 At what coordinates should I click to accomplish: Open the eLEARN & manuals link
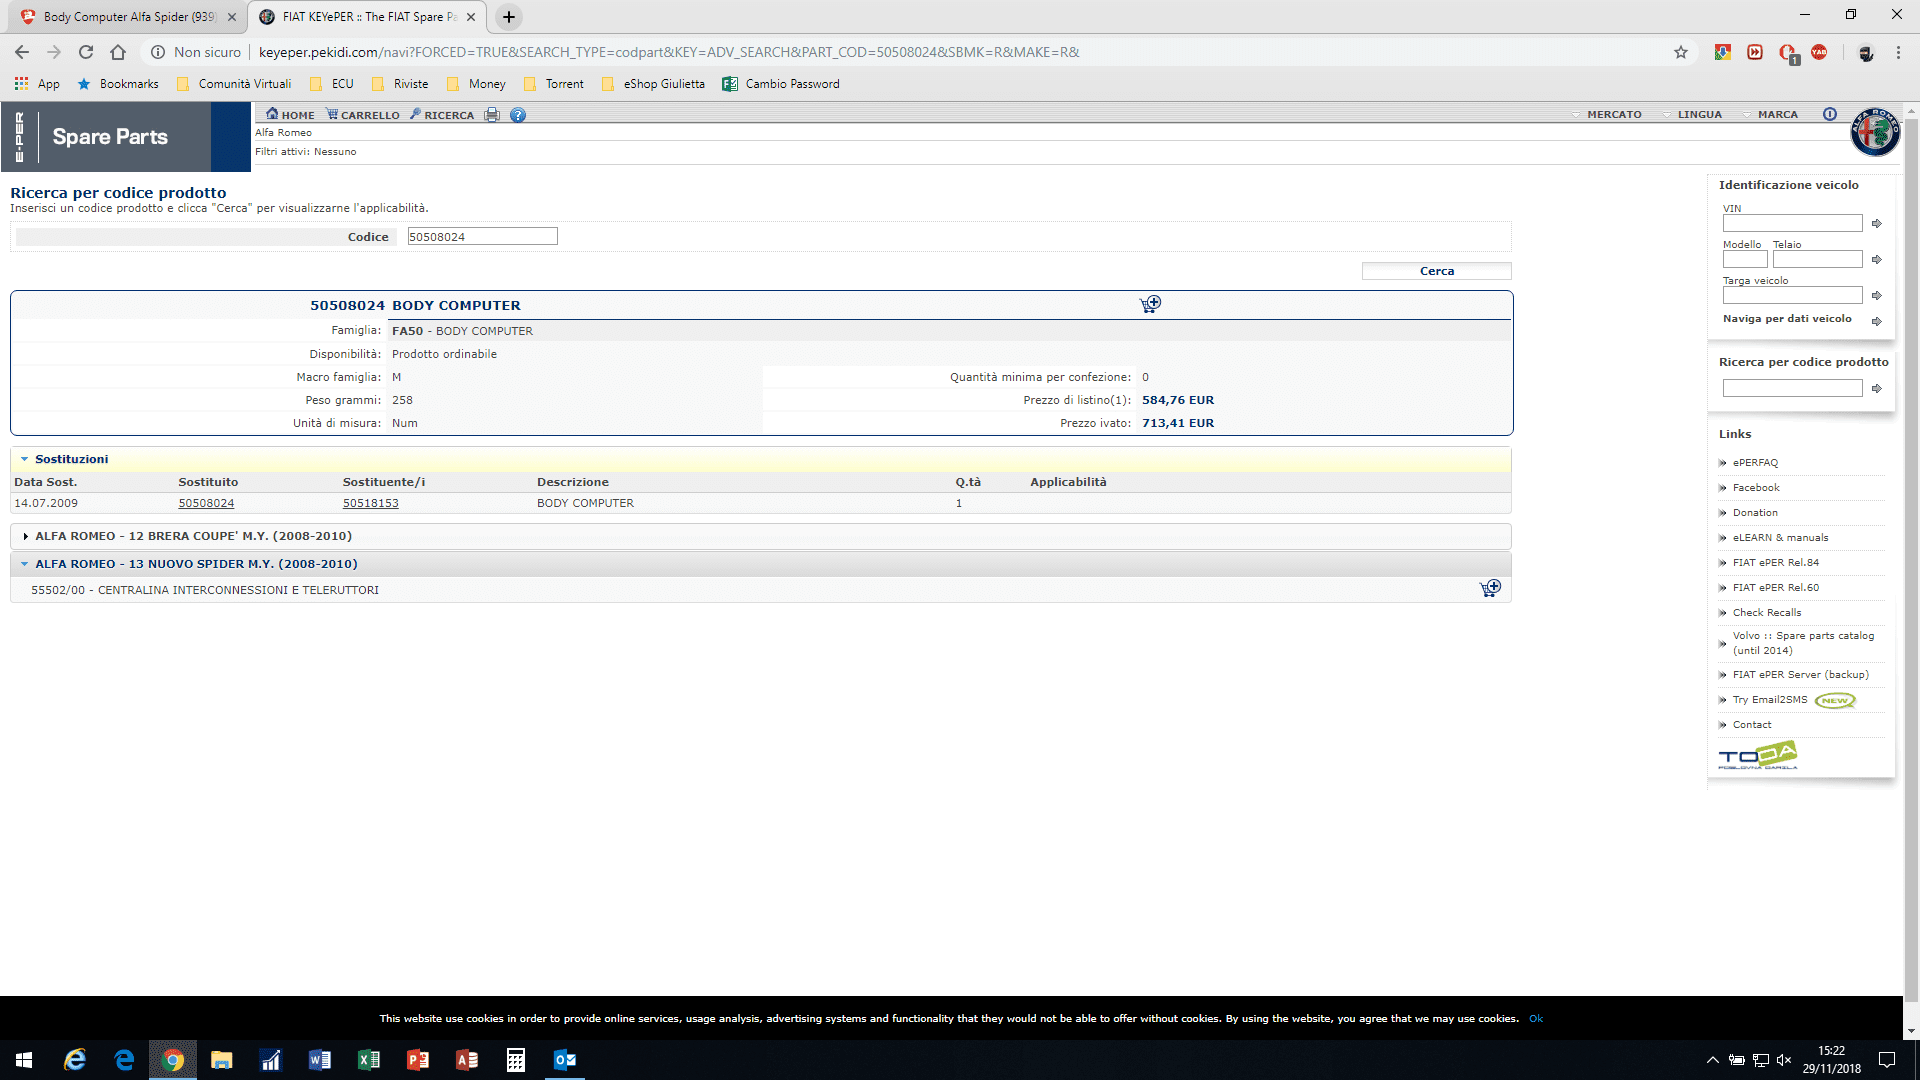(1780, 538)
